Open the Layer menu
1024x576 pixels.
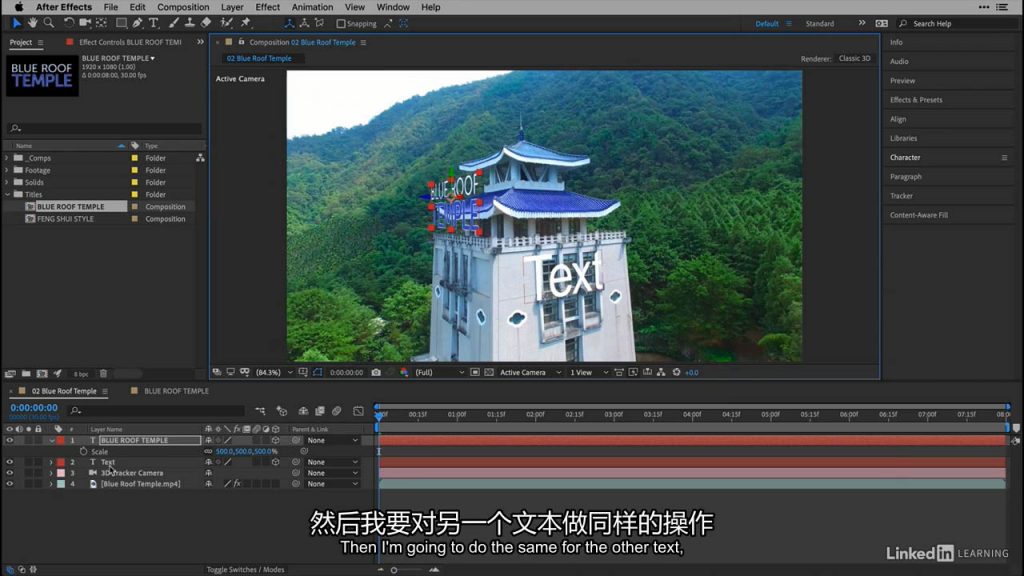(x=232, y=7)
